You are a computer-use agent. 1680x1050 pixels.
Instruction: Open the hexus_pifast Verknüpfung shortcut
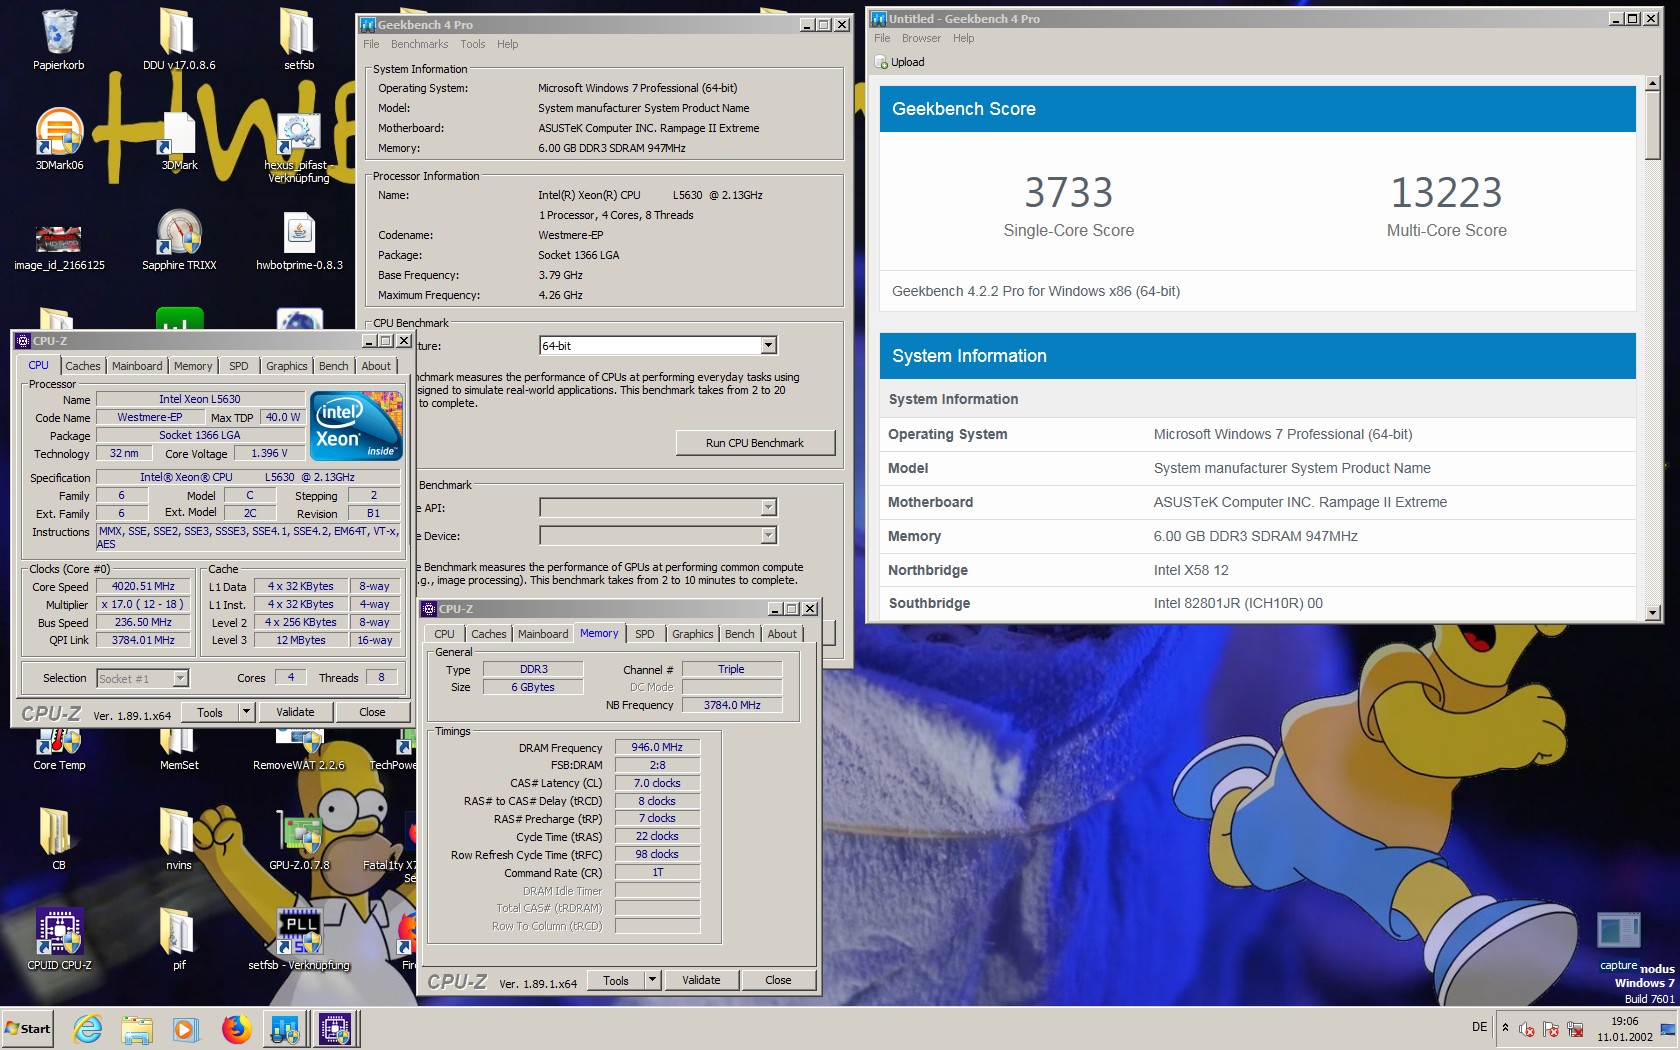[x=298, y=148]
